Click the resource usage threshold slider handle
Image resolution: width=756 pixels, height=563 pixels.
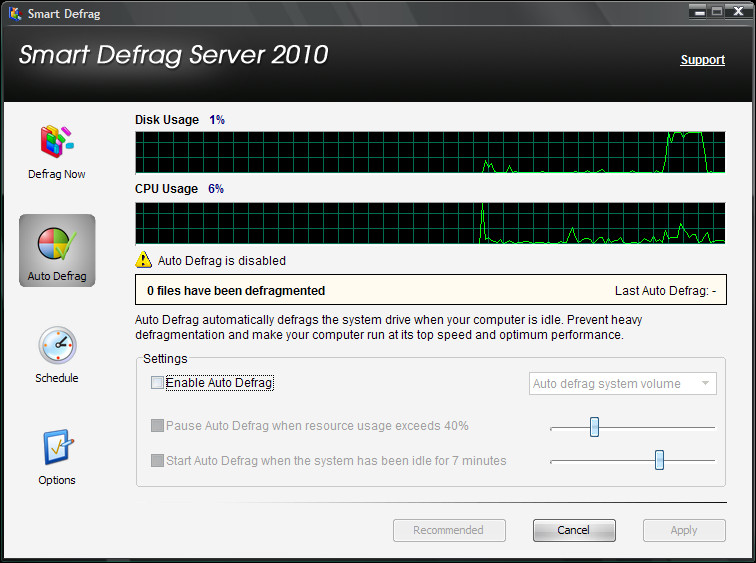tap(594, 427)
